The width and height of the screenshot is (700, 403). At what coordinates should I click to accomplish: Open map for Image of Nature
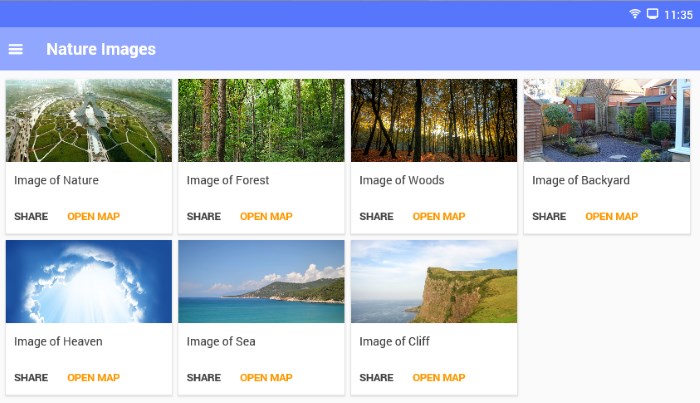coord(93,216)
